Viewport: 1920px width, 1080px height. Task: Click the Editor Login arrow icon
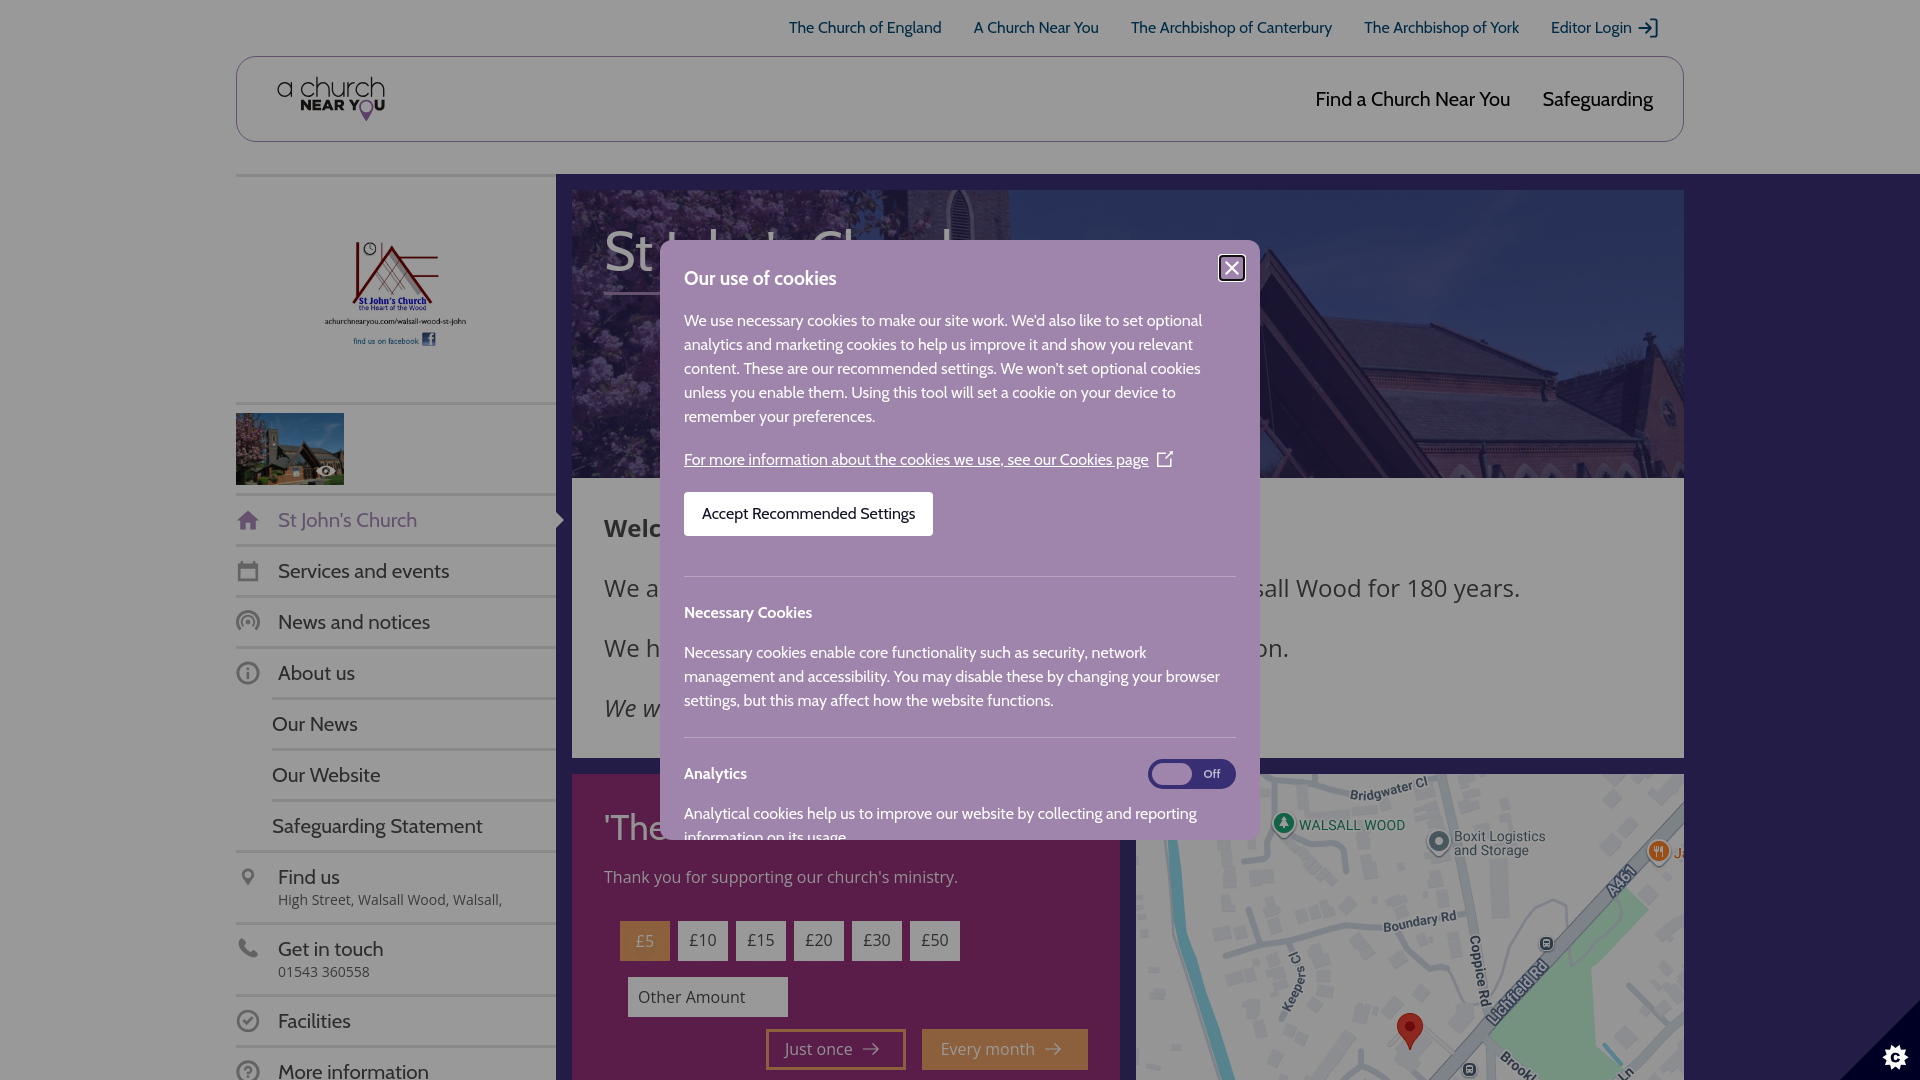[x=1648, y=28]
